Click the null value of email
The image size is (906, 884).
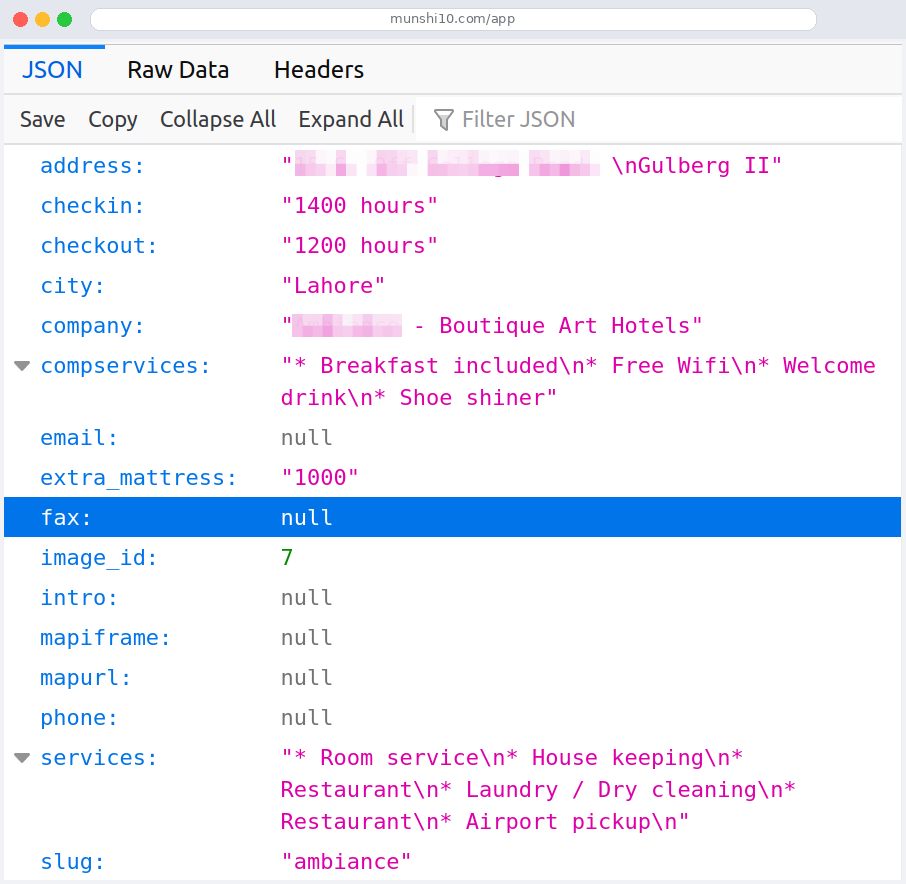[x=307, y=437]
